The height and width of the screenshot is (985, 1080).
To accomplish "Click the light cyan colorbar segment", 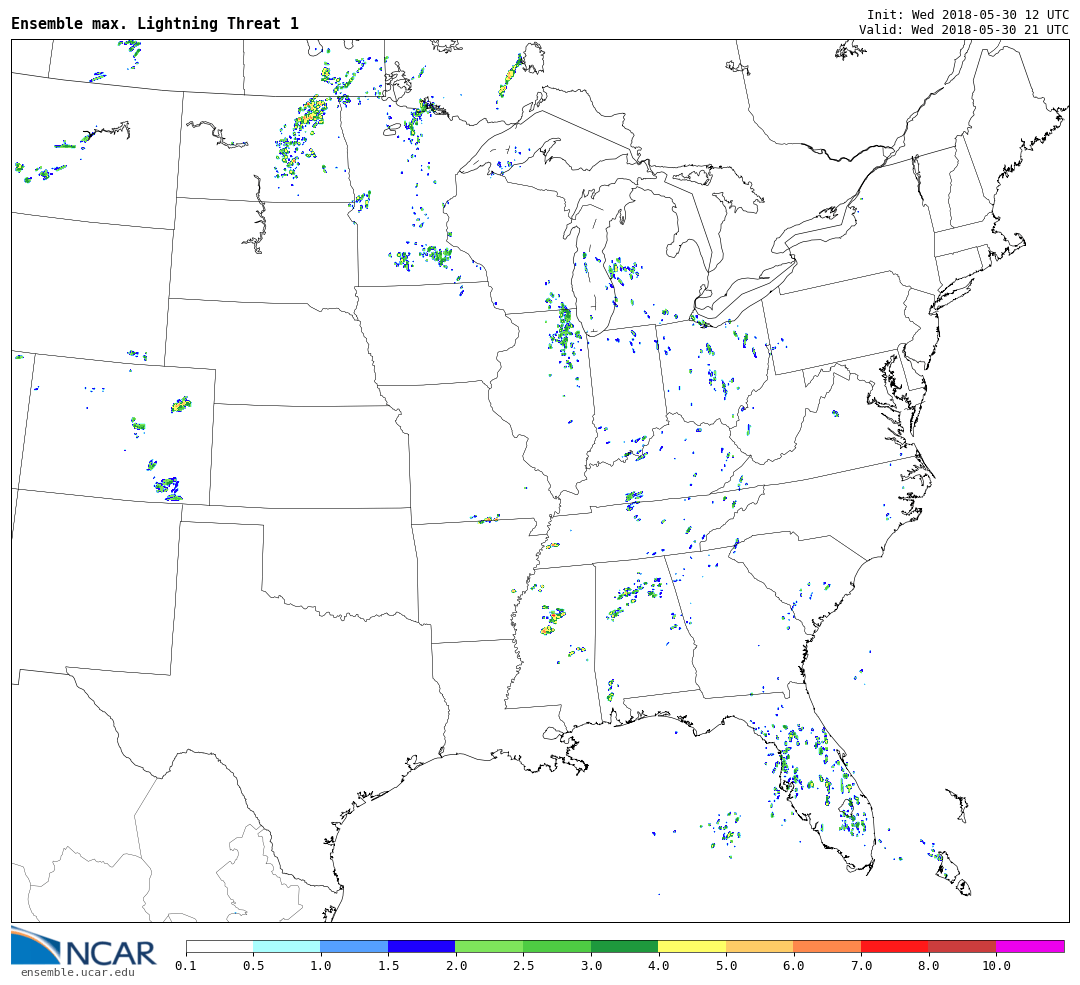I will pos(287,946).
